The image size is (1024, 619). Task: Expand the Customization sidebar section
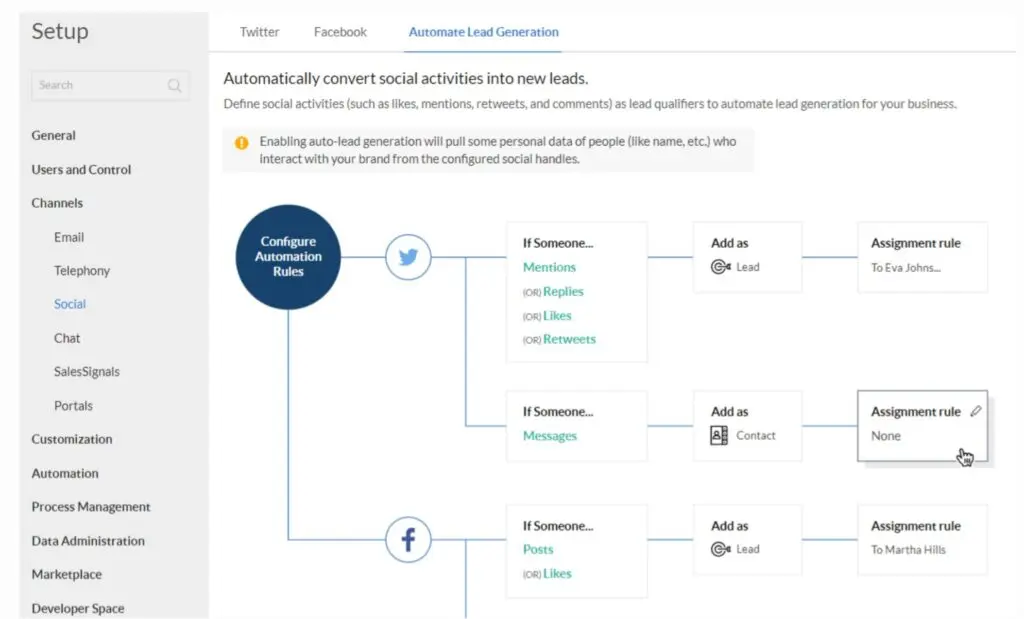(x=72, y=439)
